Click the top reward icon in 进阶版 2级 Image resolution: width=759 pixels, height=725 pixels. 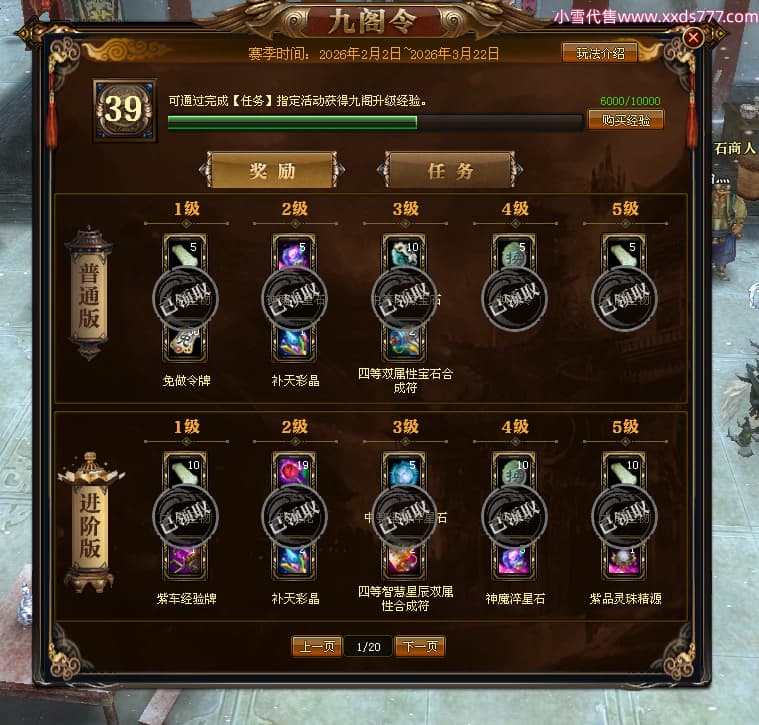[294, 469]
